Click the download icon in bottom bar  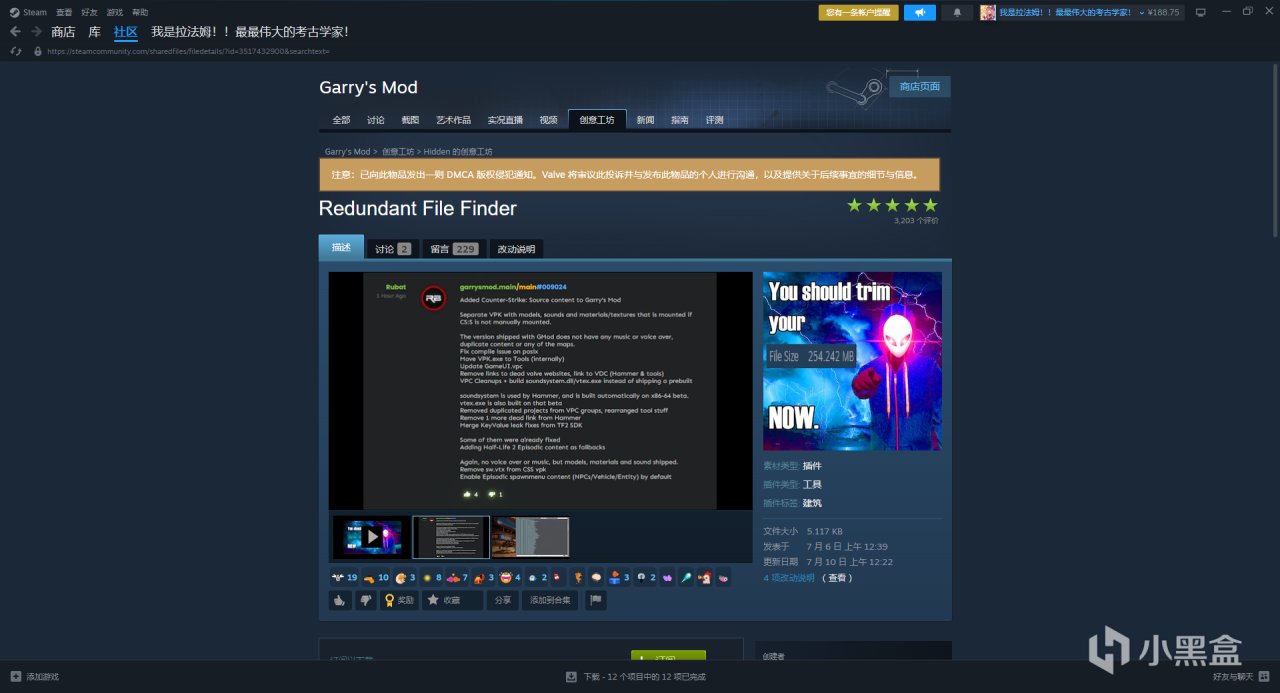(x=571, y=677)
